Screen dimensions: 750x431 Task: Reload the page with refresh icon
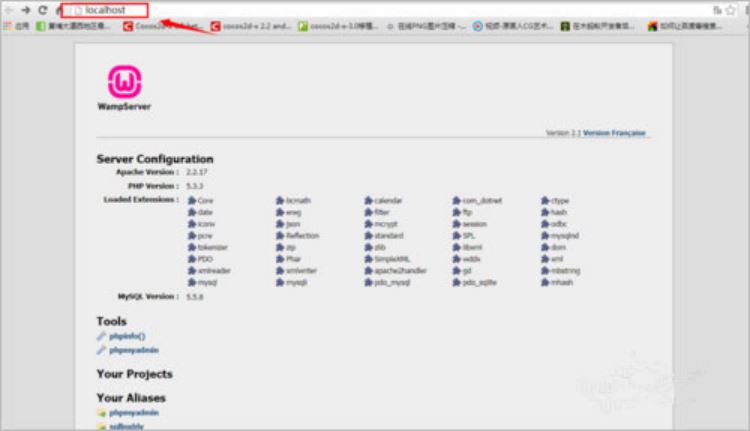[43, 10]
